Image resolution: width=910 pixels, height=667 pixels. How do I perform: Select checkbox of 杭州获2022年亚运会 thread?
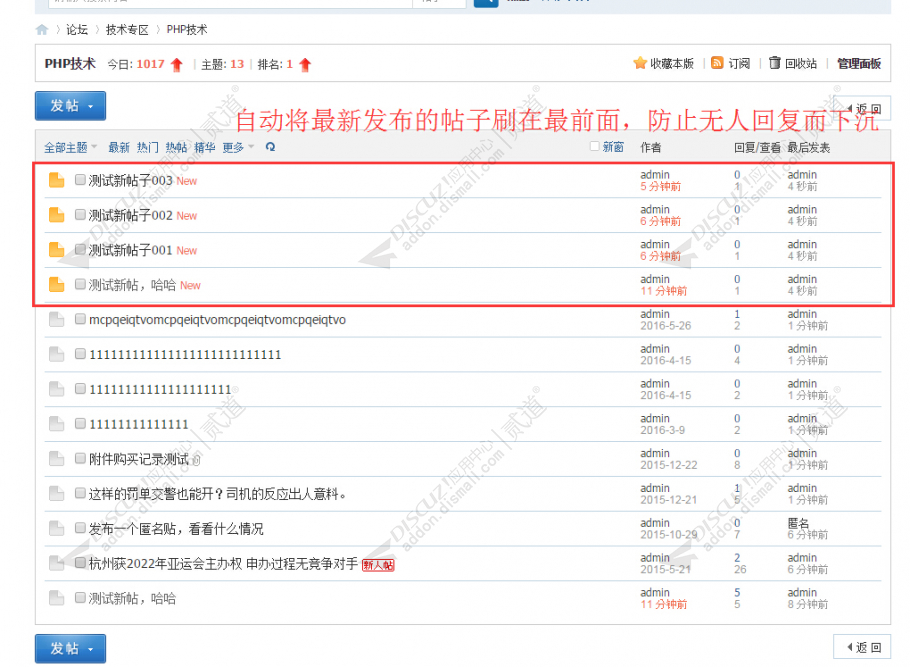click(x=80, y=563)
